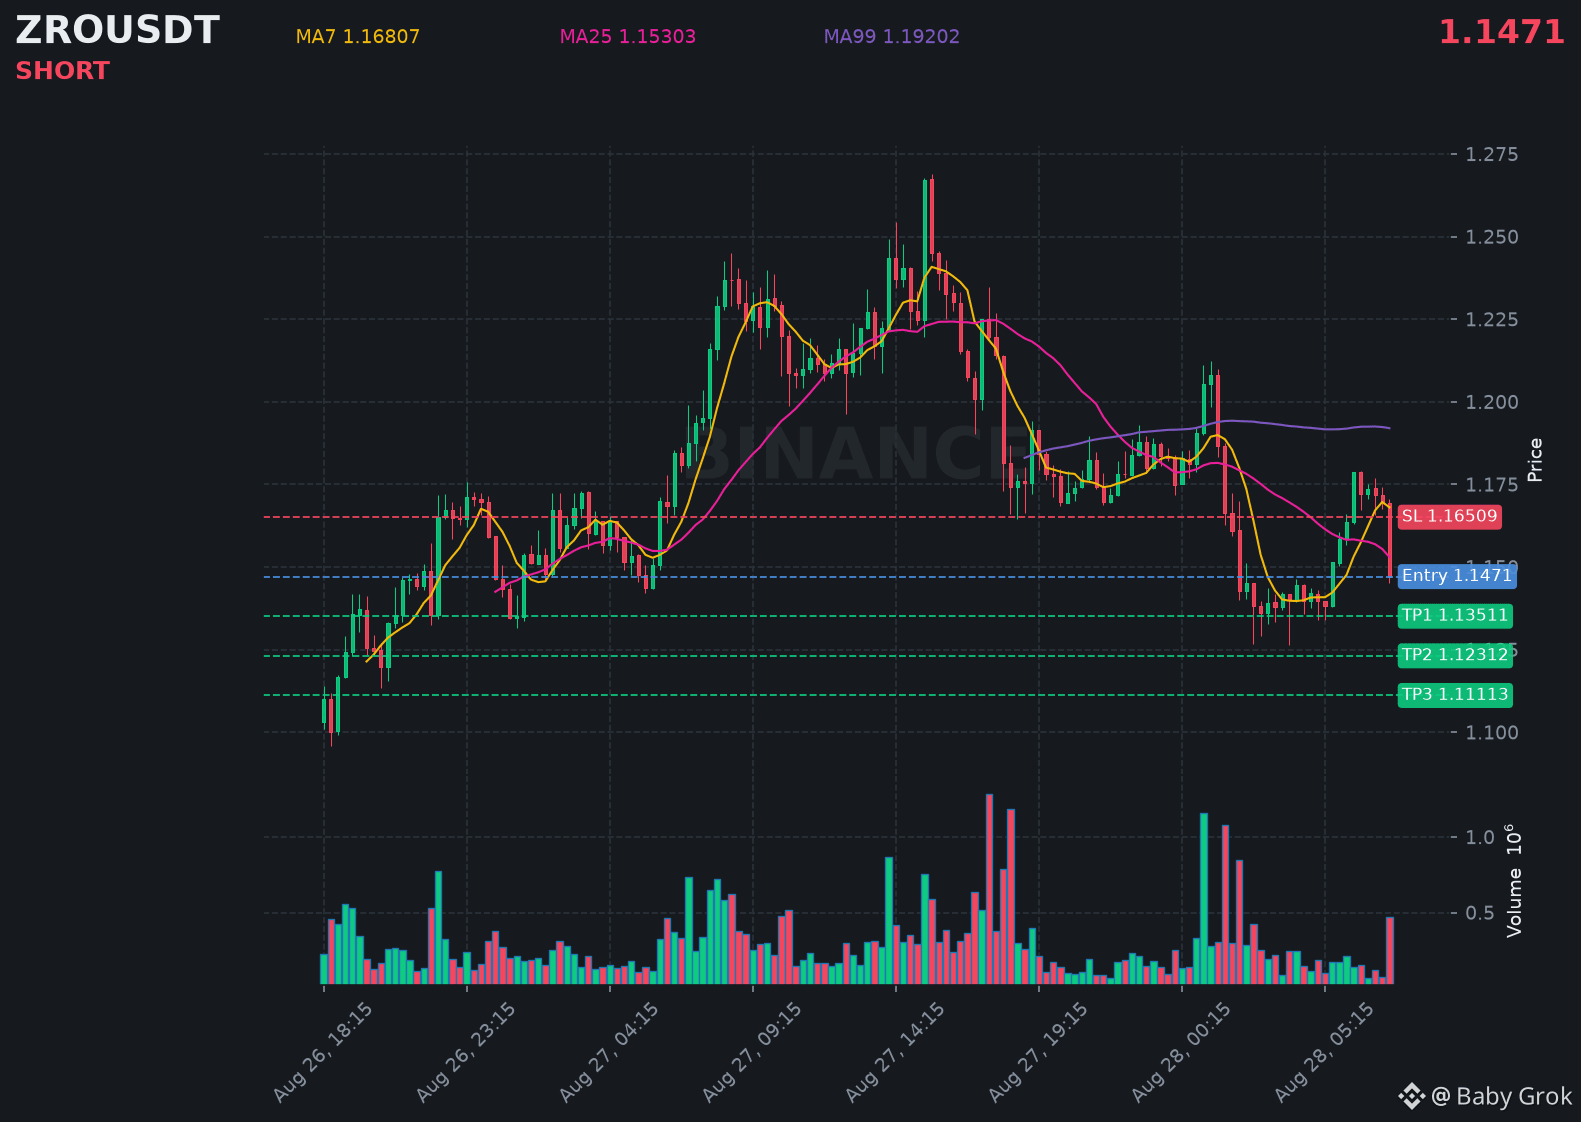
Task: Click the MA99 1.19202 legend entry
Action: [891, 37]
